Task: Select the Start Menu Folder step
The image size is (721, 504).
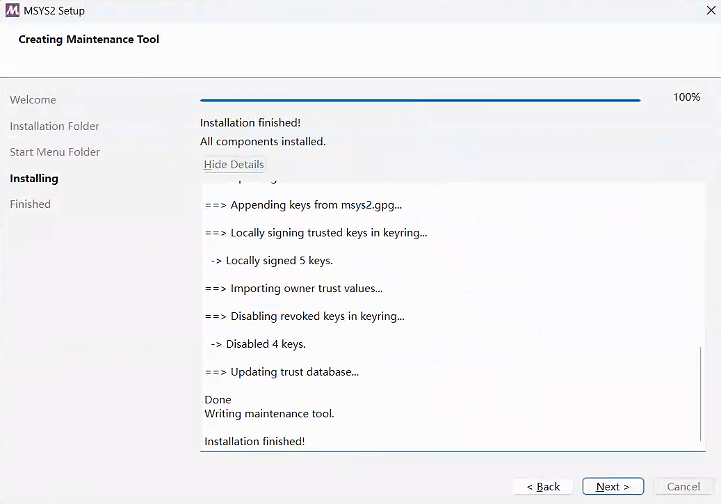Action: [x=55, y=152]
